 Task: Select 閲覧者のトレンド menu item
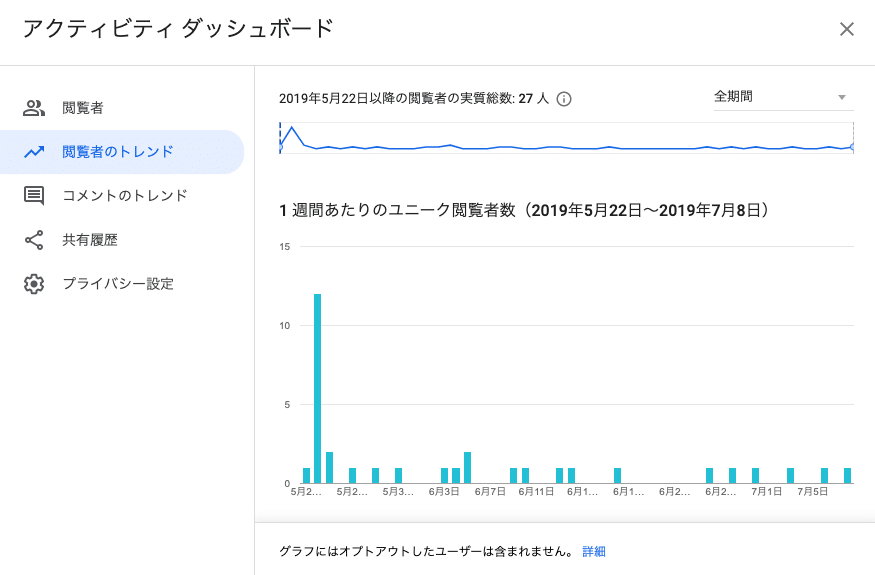[x=122, y=152]
